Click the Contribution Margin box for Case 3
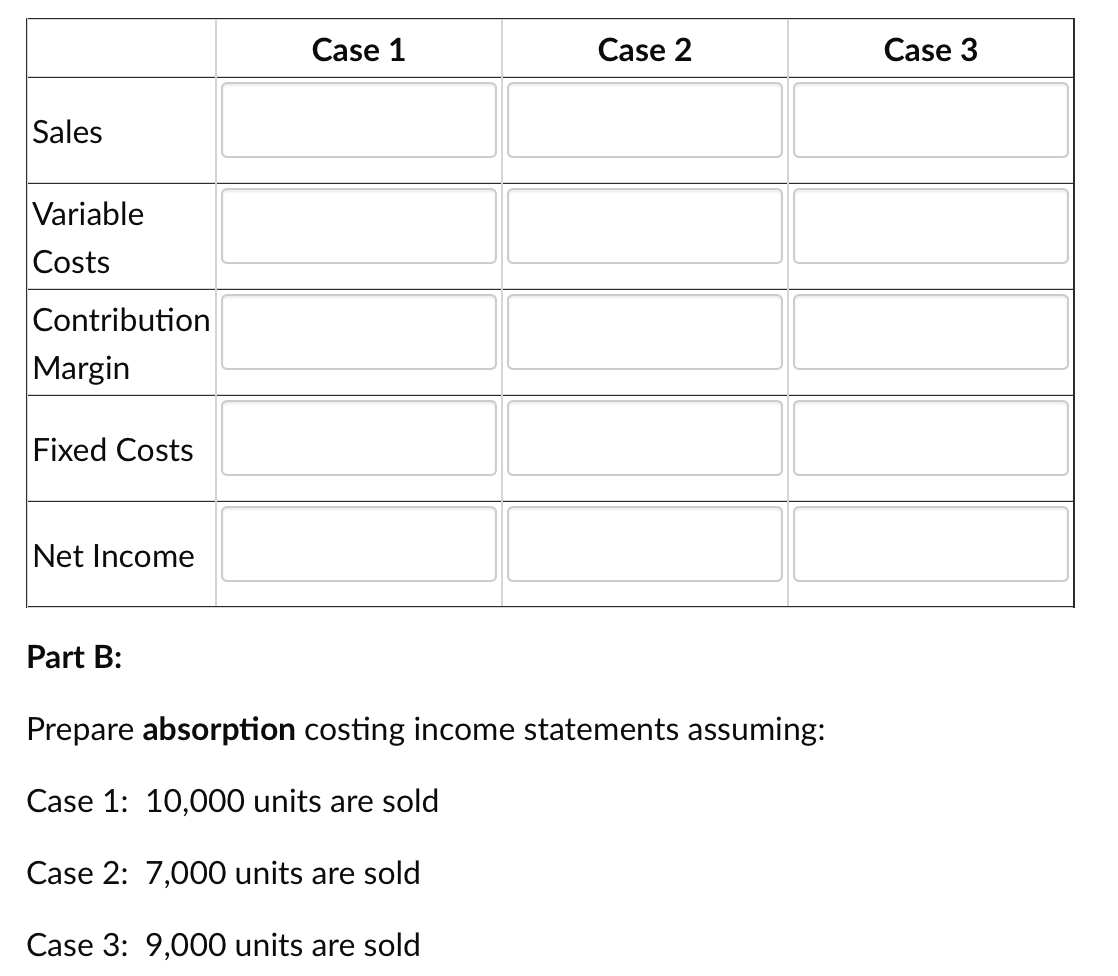 click(930, 333)
